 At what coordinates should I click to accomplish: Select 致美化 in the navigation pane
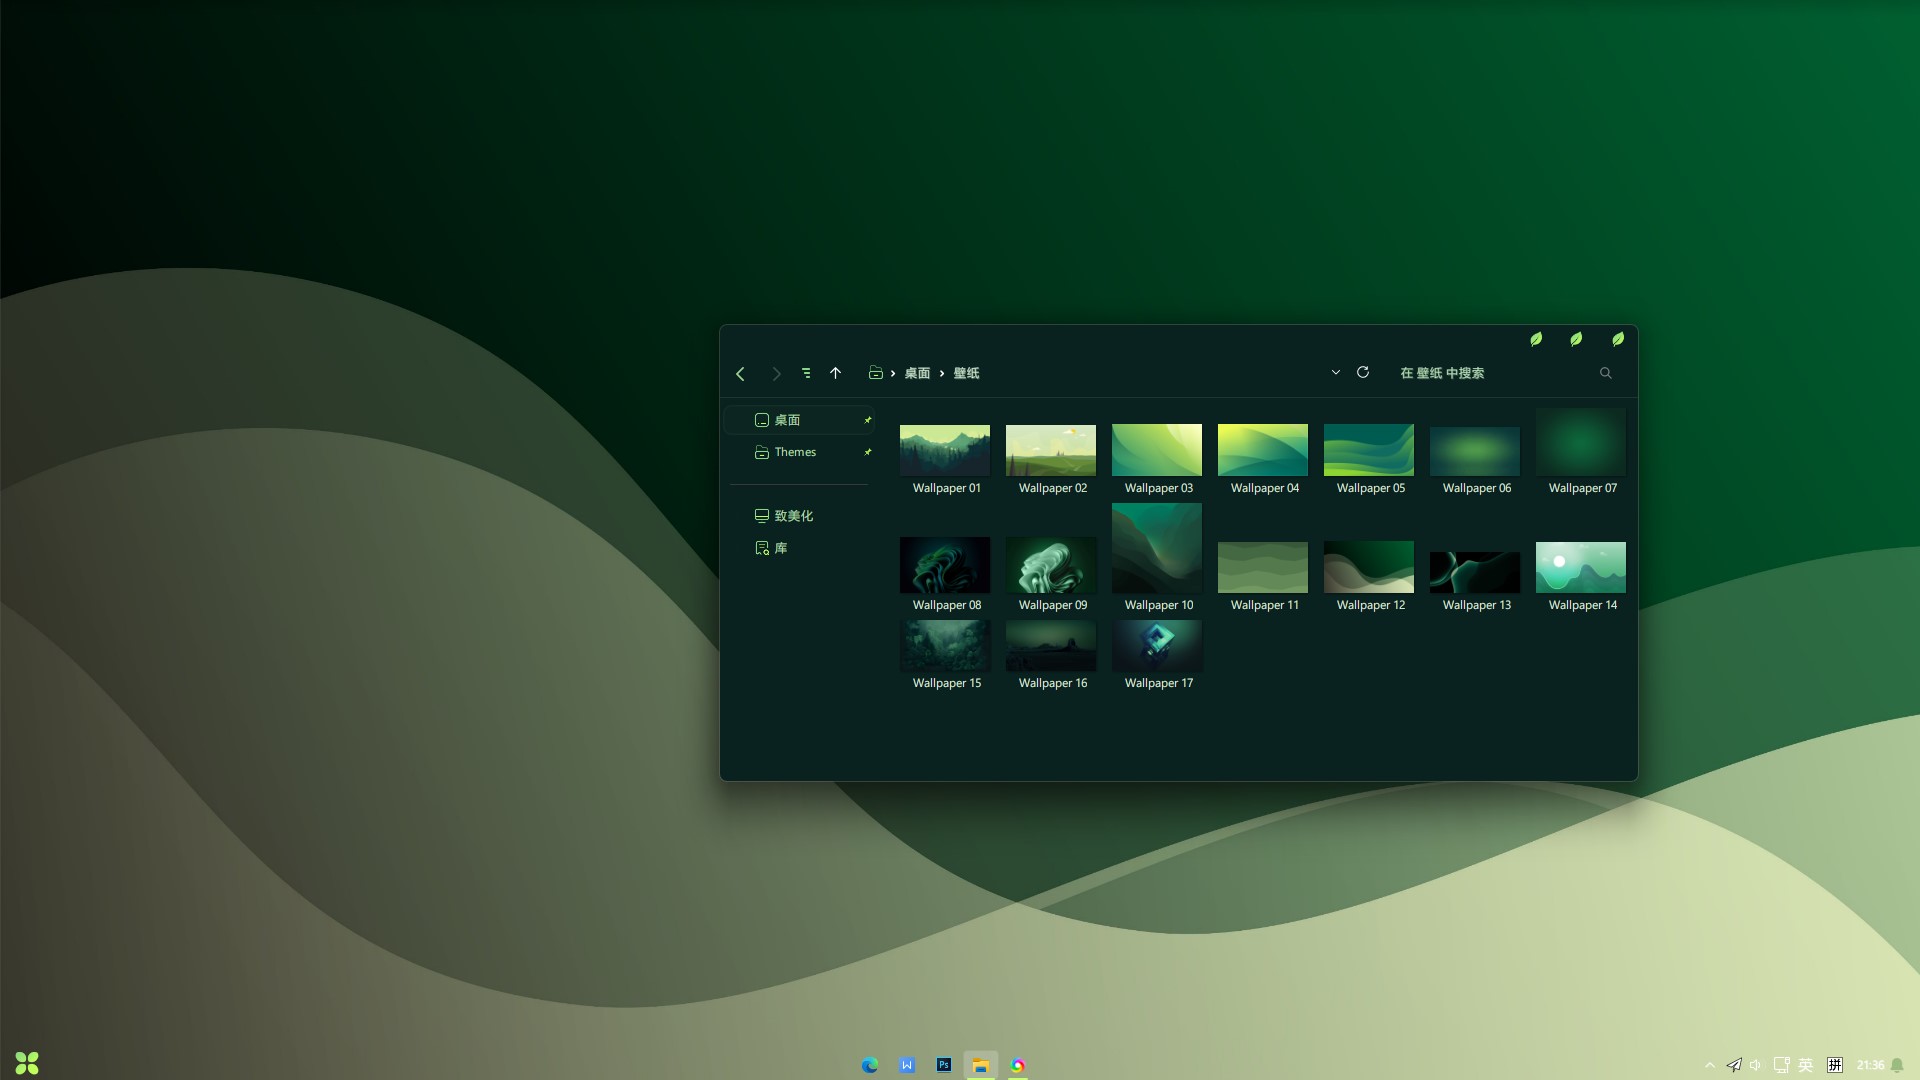(x=793, y=516)
